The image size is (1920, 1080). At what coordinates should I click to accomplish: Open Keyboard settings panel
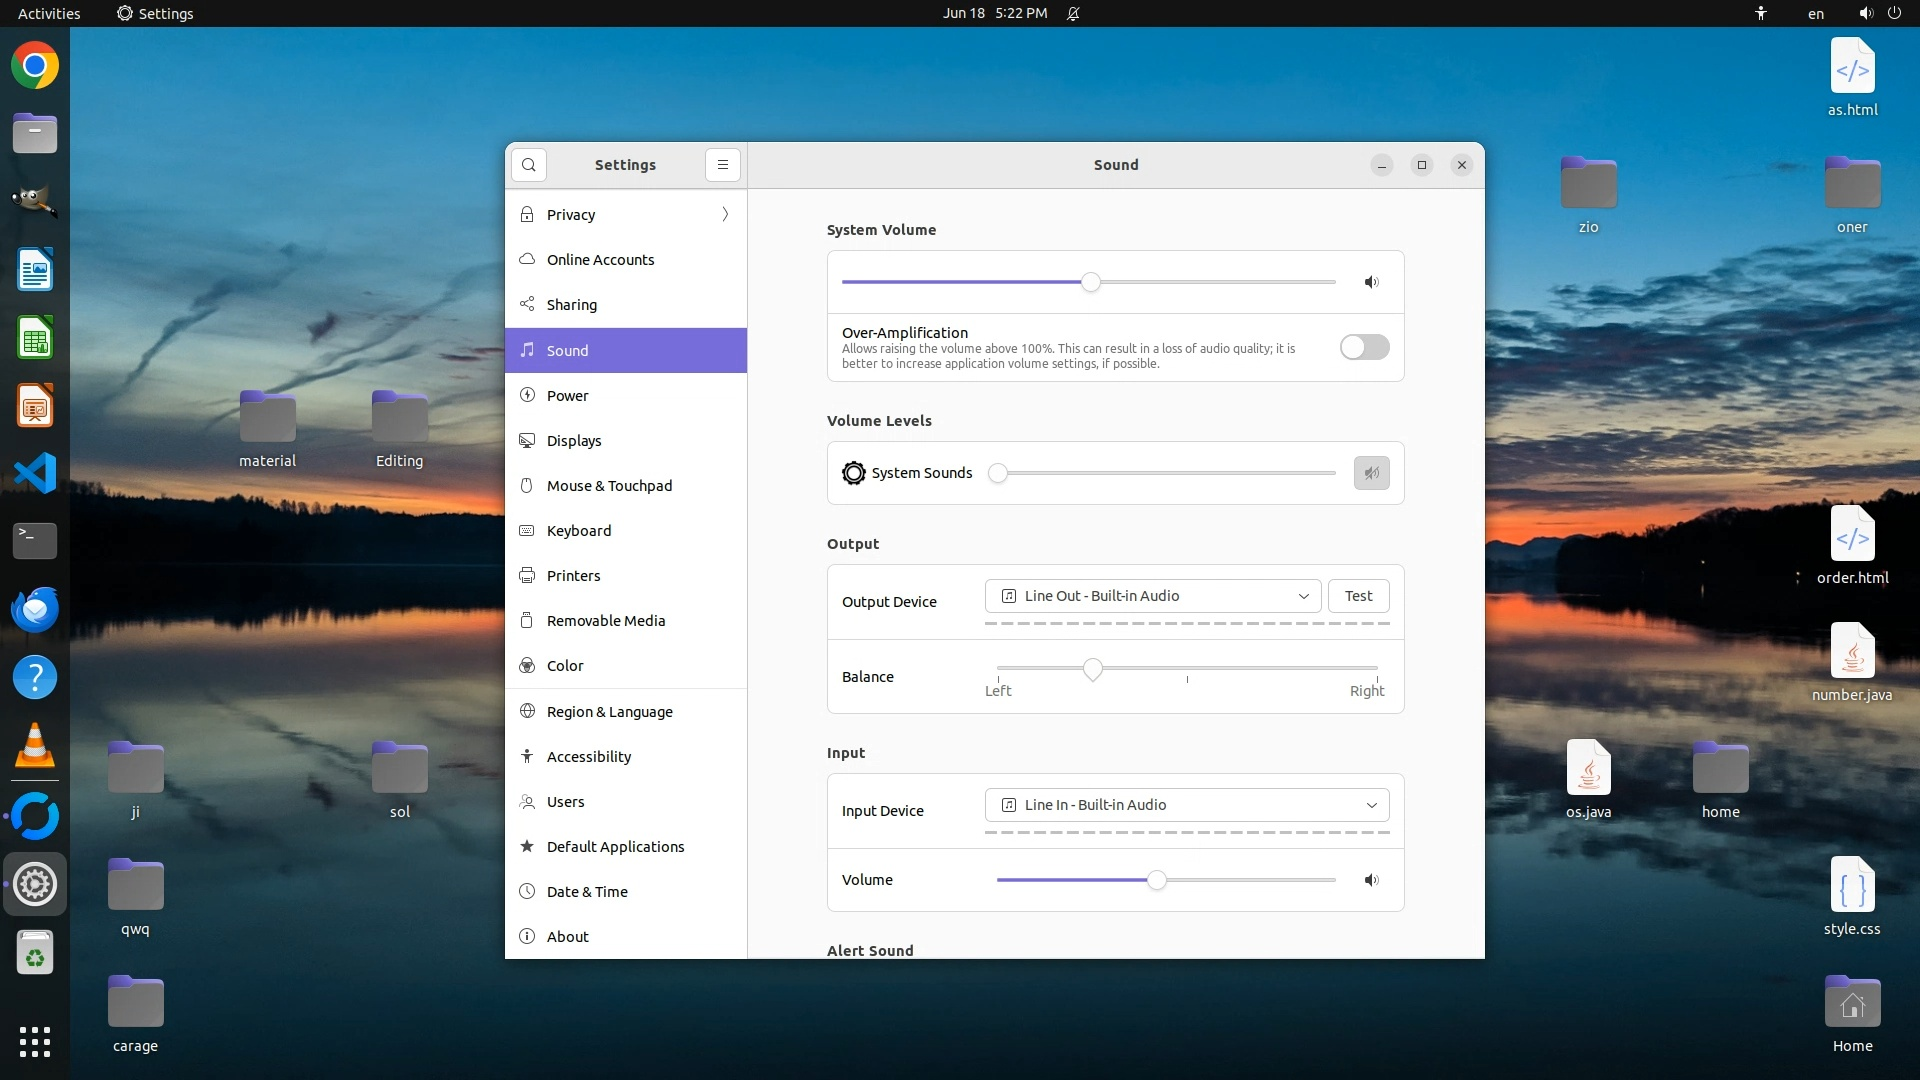578,531
